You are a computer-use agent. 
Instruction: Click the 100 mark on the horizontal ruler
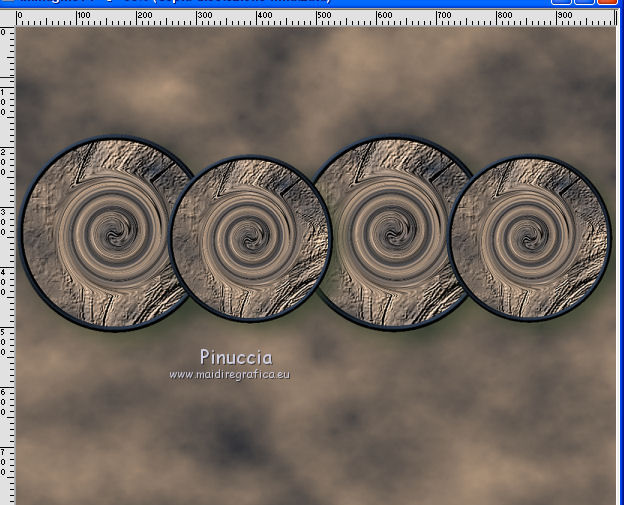point(84,16)
